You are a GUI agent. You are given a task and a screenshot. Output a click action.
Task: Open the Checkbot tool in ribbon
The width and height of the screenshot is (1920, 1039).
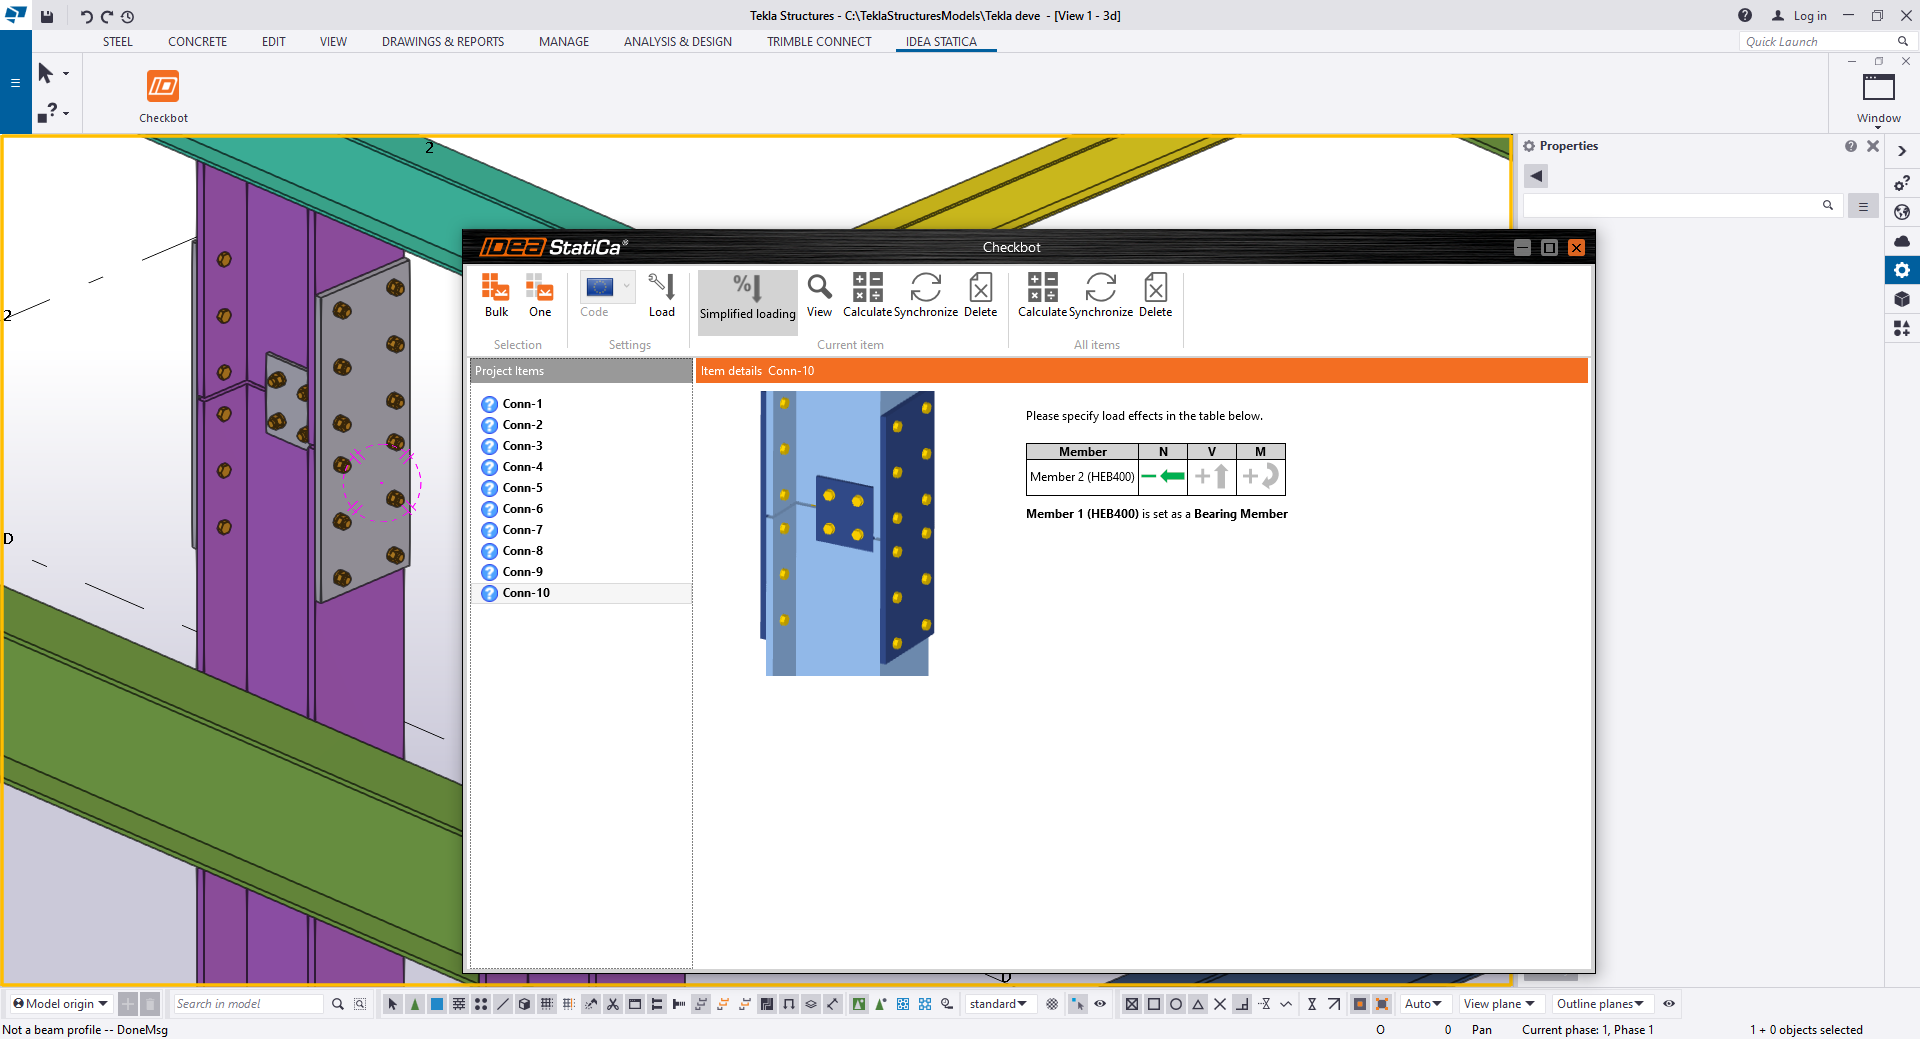coord(163,97)
